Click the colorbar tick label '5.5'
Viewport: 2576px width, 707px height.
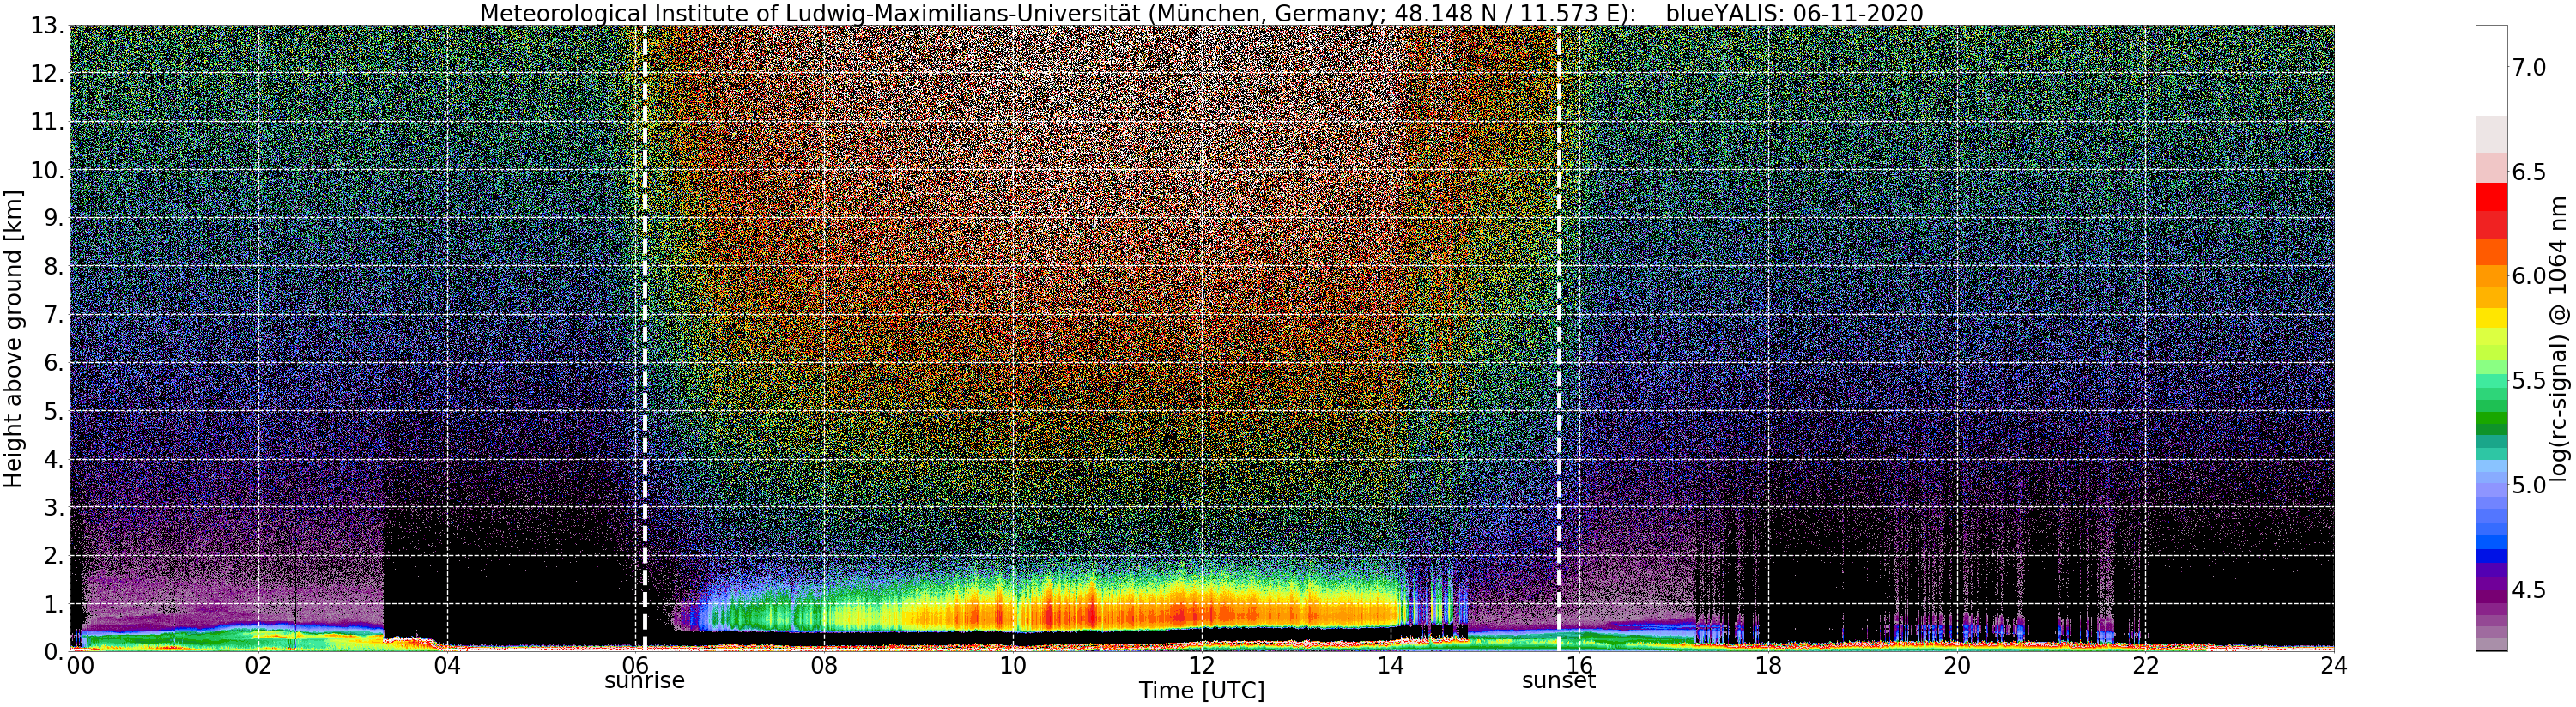coord(2529,380)
